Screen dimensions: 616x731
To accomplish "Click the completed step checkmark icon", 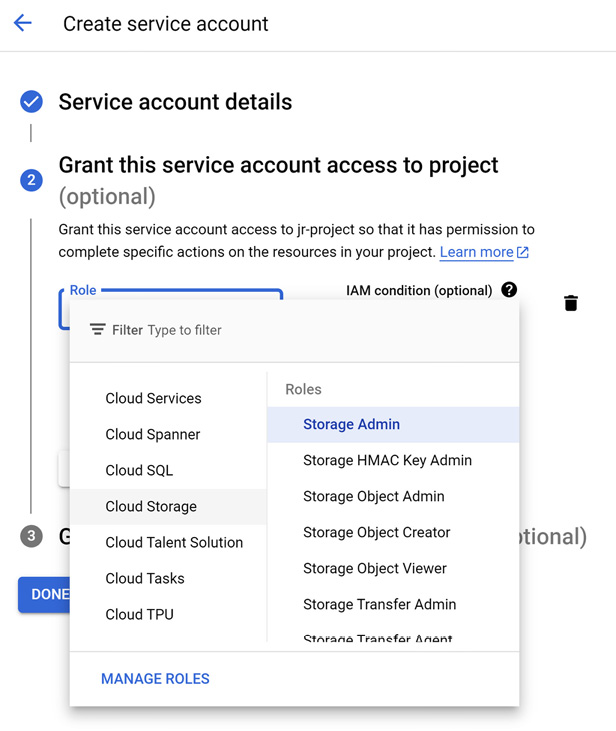I will tap(31, 102).
